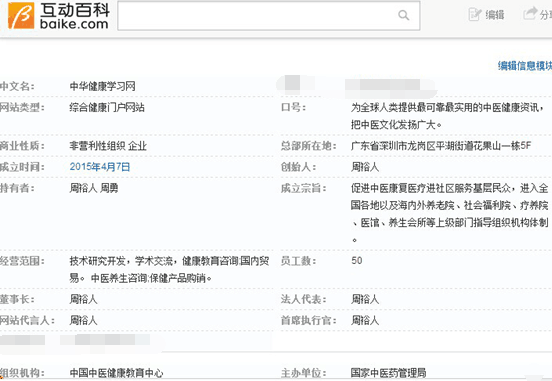This screenshot has width=552, height=381.
Task: Click the 成立时间 field label
Action: tap(22, 167)
